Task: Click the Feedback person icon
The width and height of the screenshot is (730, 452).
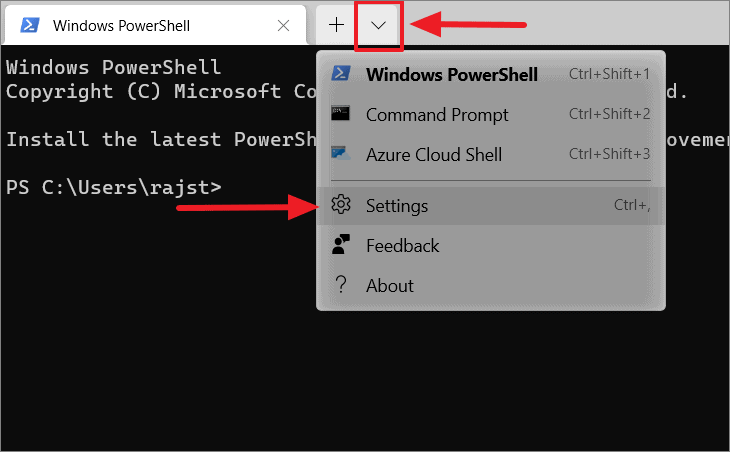Action: 341,244
